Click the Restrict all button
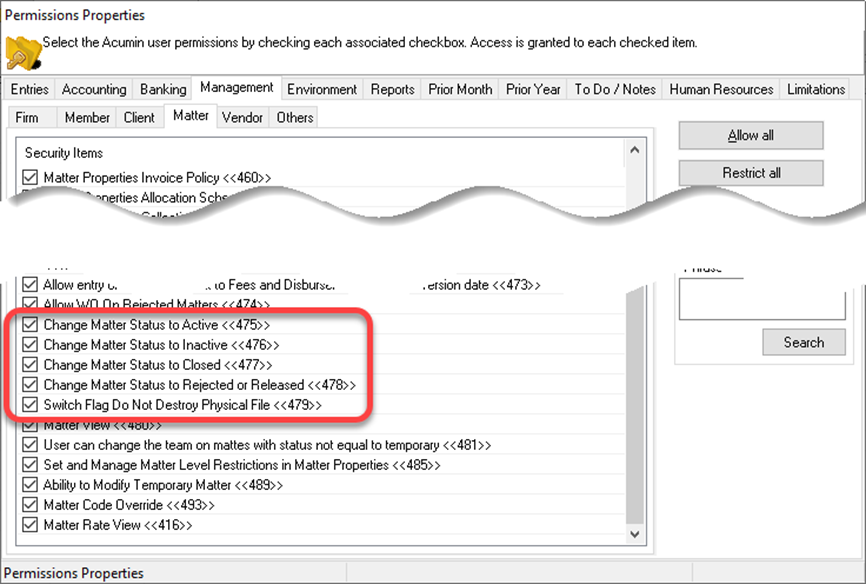Image resolution: width=866 pixels, height=584 pixels. click(x=751, y=173)
